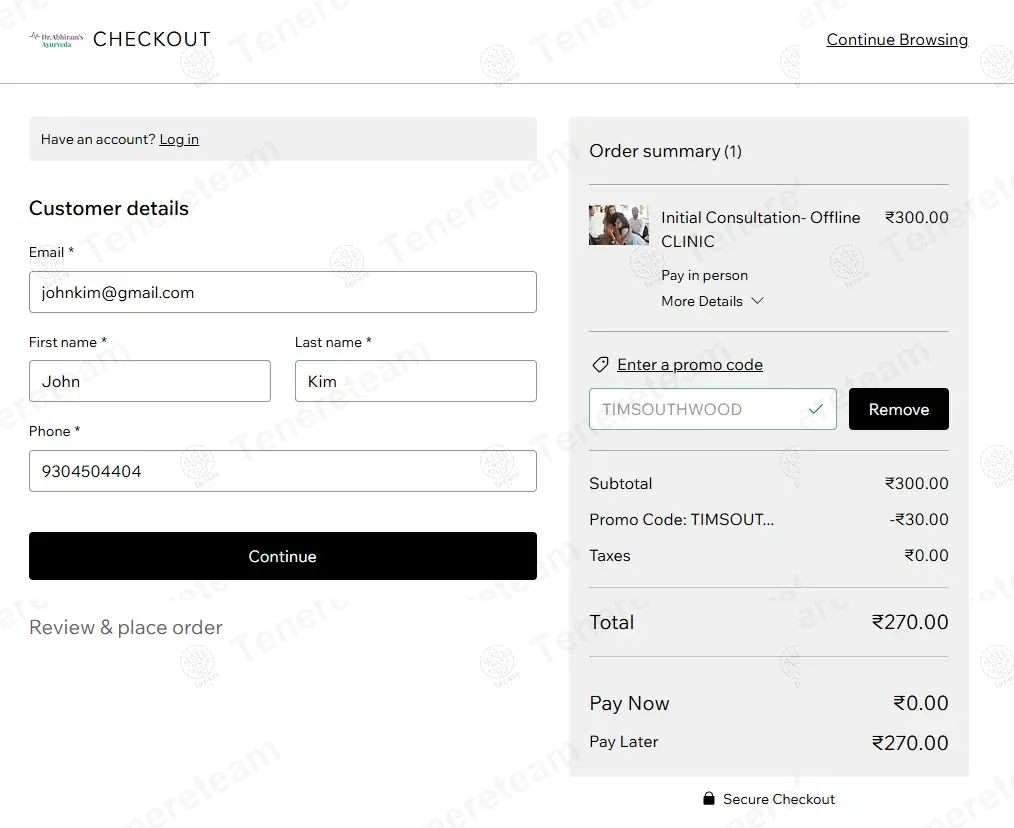
Task: Expand More Details chevron arrow
Action: [758, 301]
